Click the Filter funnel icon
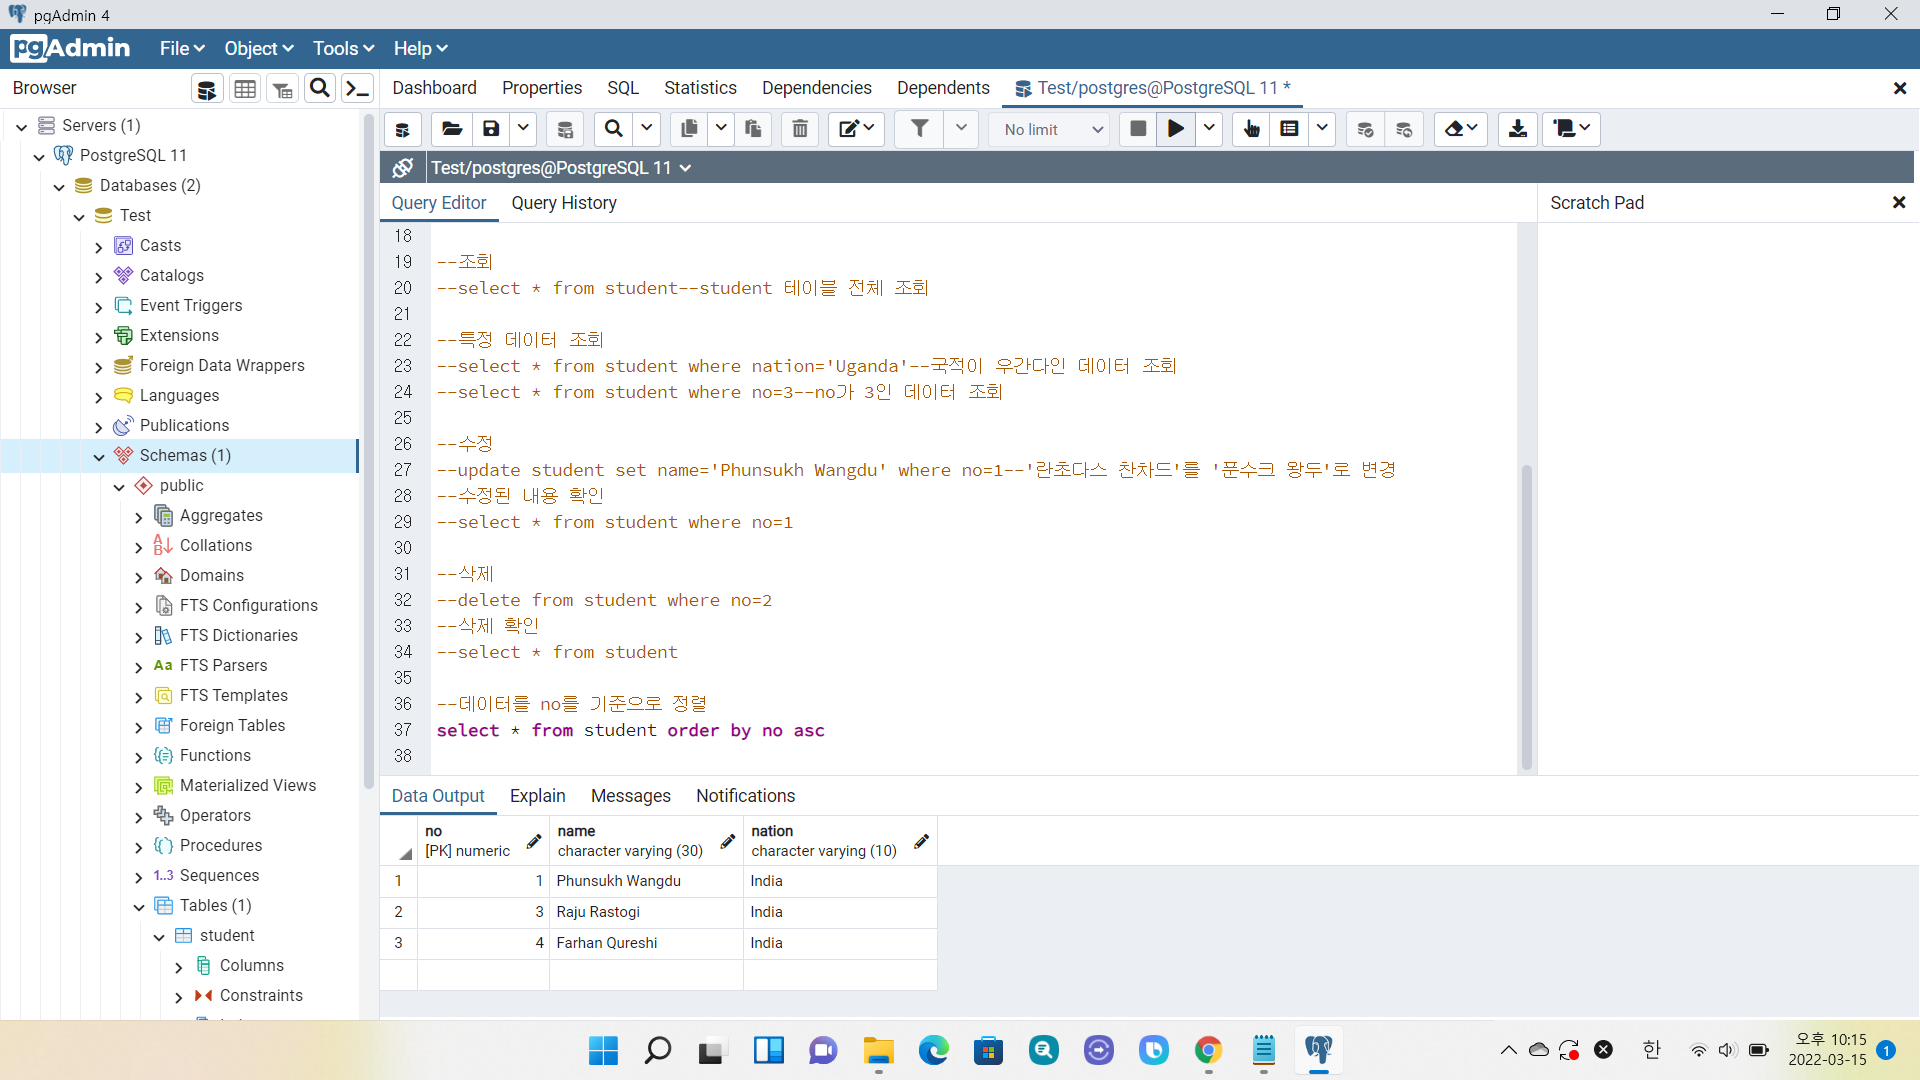Viewport: 1920px width, 1080px height. 919,129
